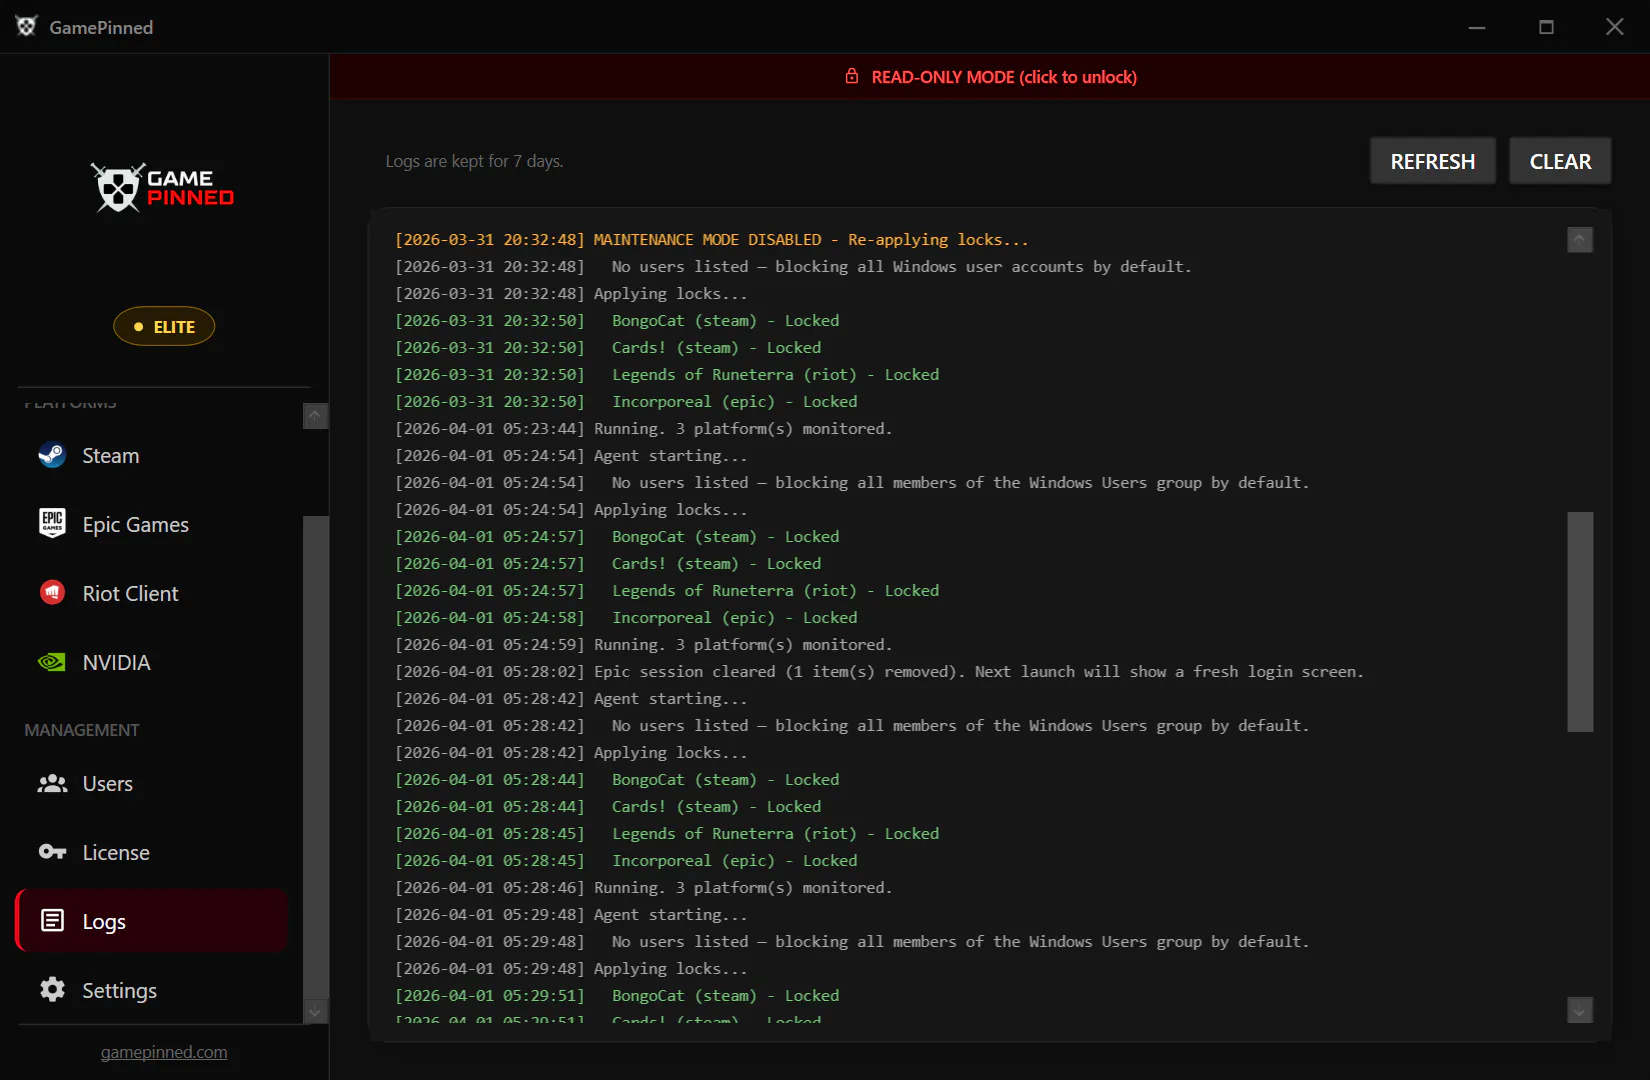Click the log panel scrollbar thumb
The width and height of the screenshot is (1650, 1080).
pos(1580,622)
